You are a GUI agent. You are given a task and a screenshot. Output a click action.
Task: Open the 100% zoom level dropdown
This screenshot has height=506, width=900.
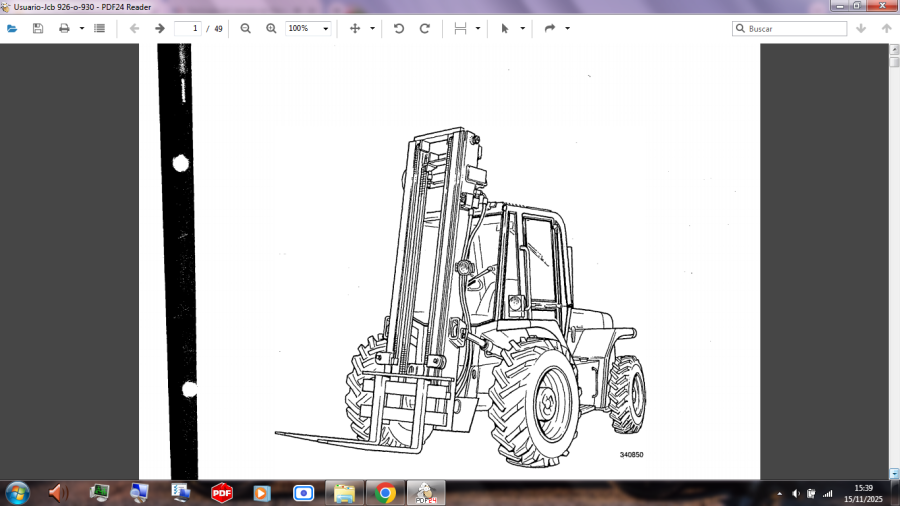pyautogui.click(x=308, y=28)
